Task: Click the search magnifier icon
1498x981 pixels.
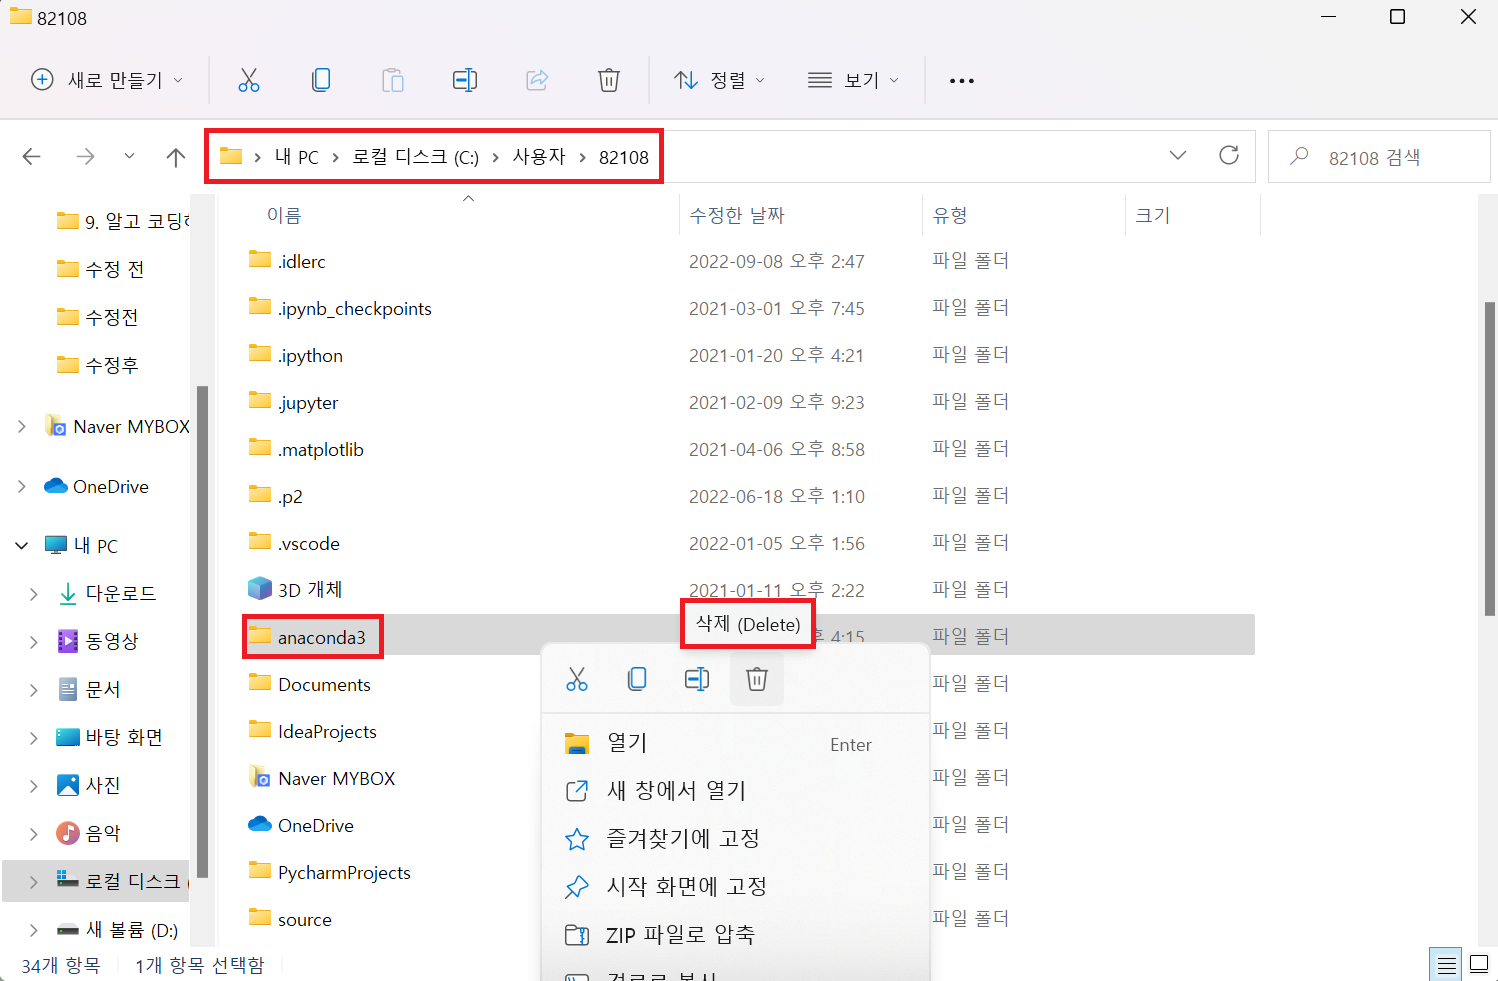Action: click(1299, 157)
